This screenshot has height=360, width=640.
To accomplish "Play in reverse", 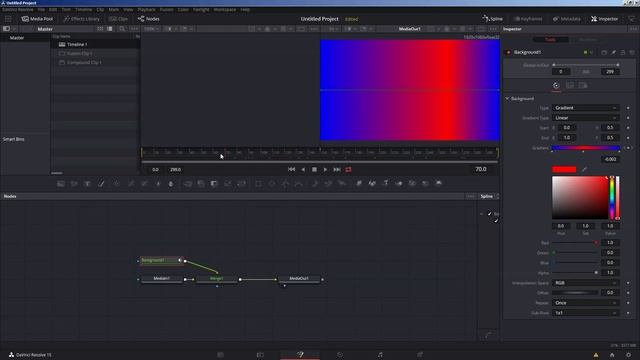I will [x=303, y=169].
